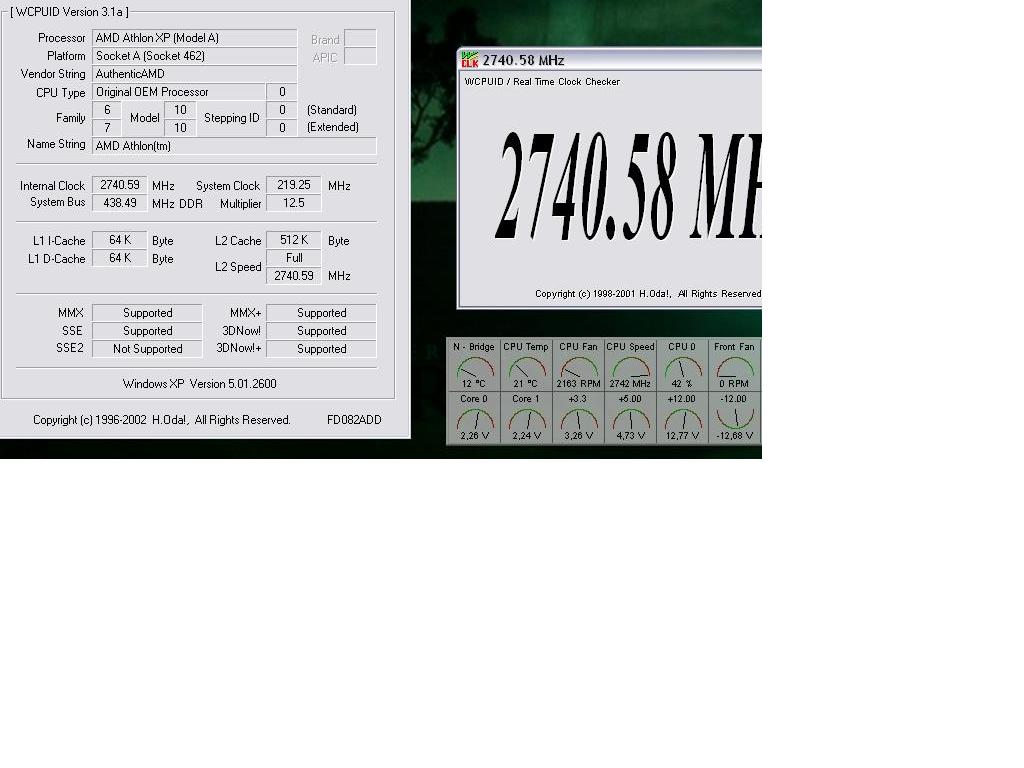
Task: Click the +3.3 voltage gauge
Action: click(x=578, y=417)
